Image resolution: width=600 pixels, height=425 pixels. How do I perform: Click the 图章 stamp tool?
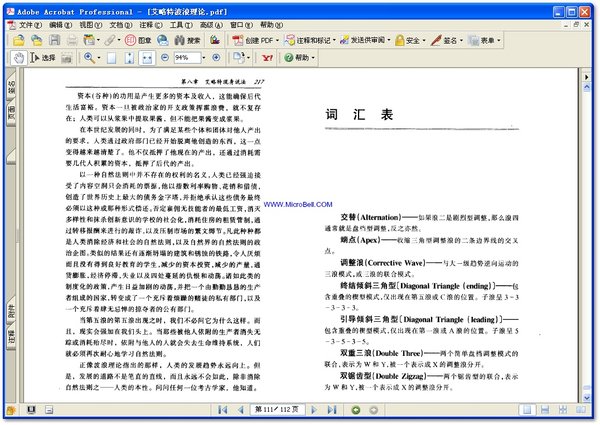(x=138, y=40)
